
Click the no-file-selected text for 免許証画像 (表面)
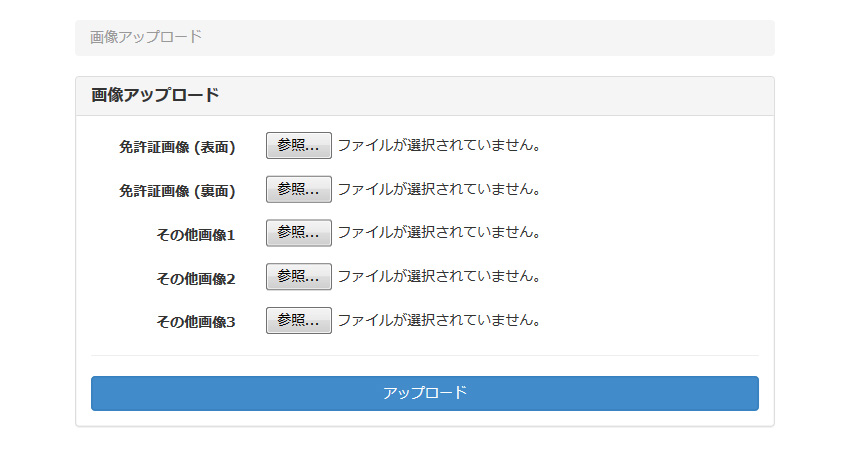tap(439, 146)
